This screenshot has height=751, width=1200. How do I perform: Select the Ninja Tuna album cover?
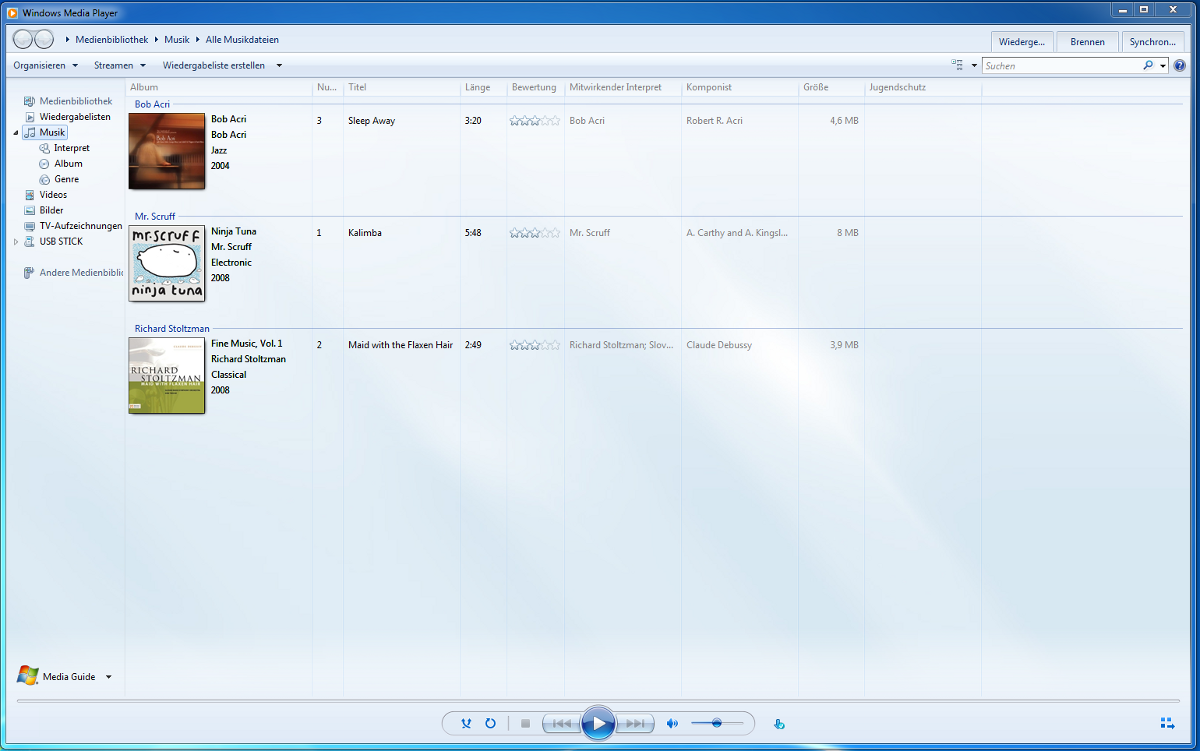[167, 263]
